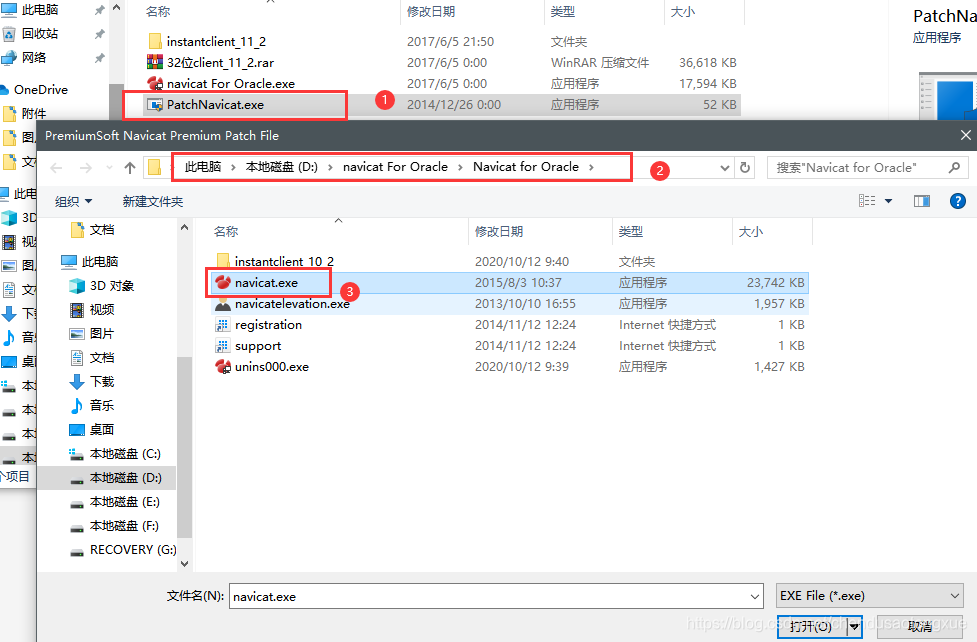The width and height of the screenshot is (977, 642).
Task: Select 此电脑 in the dialog tree
Action: click(x=100, y=262)
